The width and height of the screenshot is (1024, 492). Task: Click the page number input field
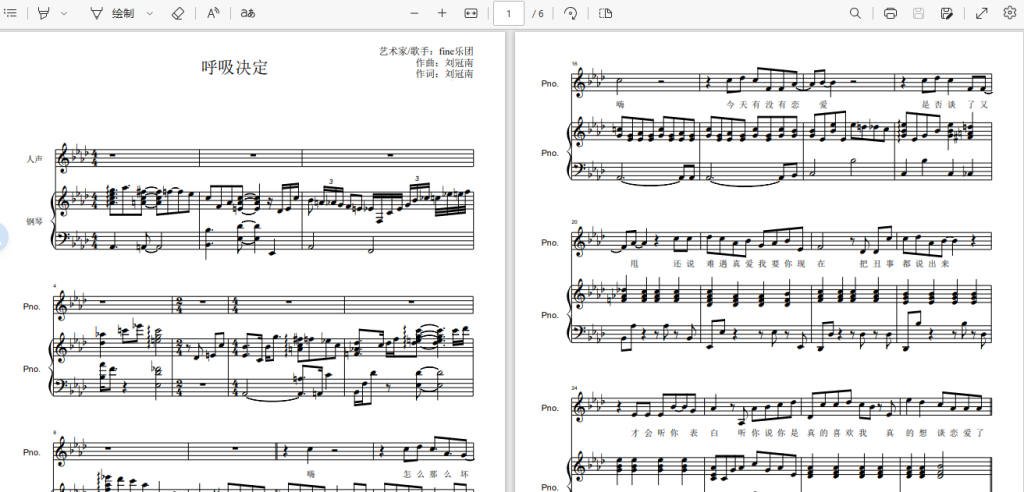(509, 13)
